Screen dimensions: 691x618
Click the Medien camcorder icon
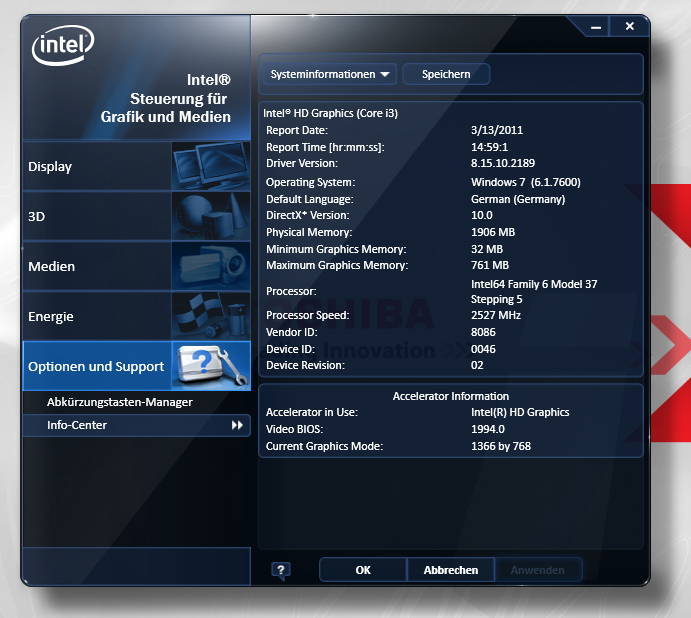click(211, 266)
